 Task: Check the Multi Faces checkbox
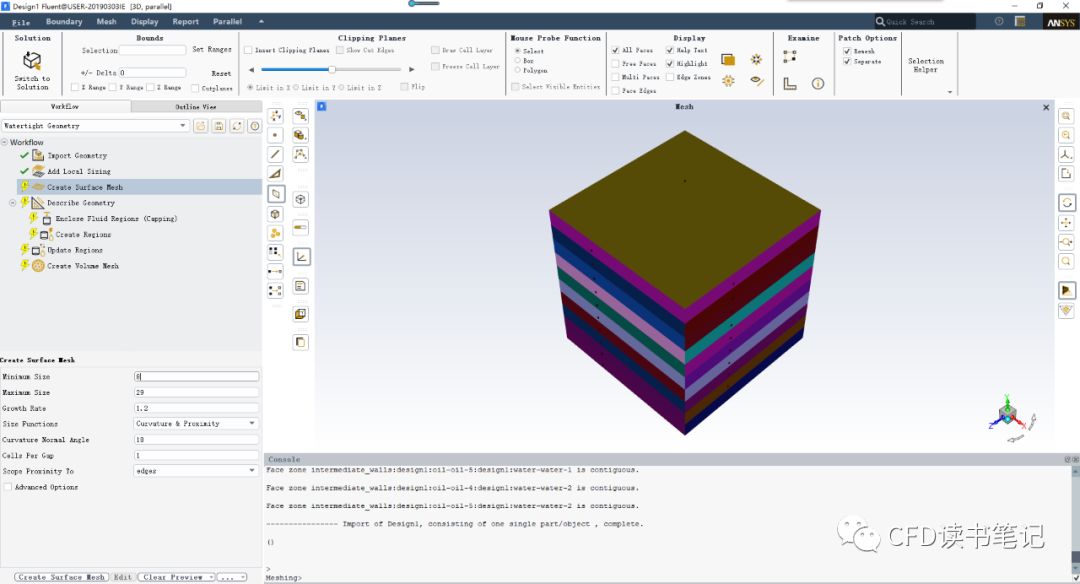[615, 77]
